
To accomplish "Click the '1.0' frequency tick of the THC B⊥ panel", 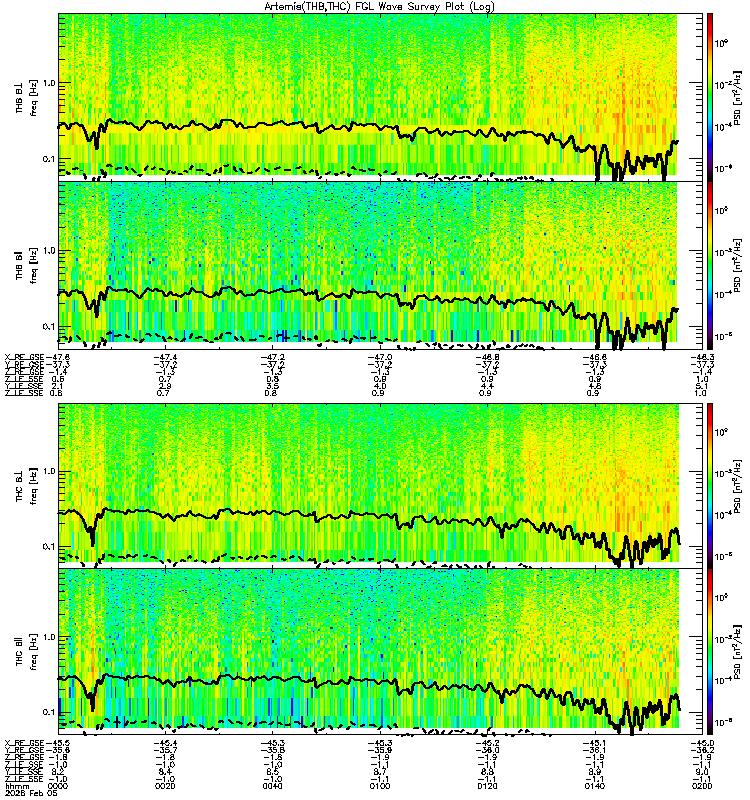I will coord(49,471).
